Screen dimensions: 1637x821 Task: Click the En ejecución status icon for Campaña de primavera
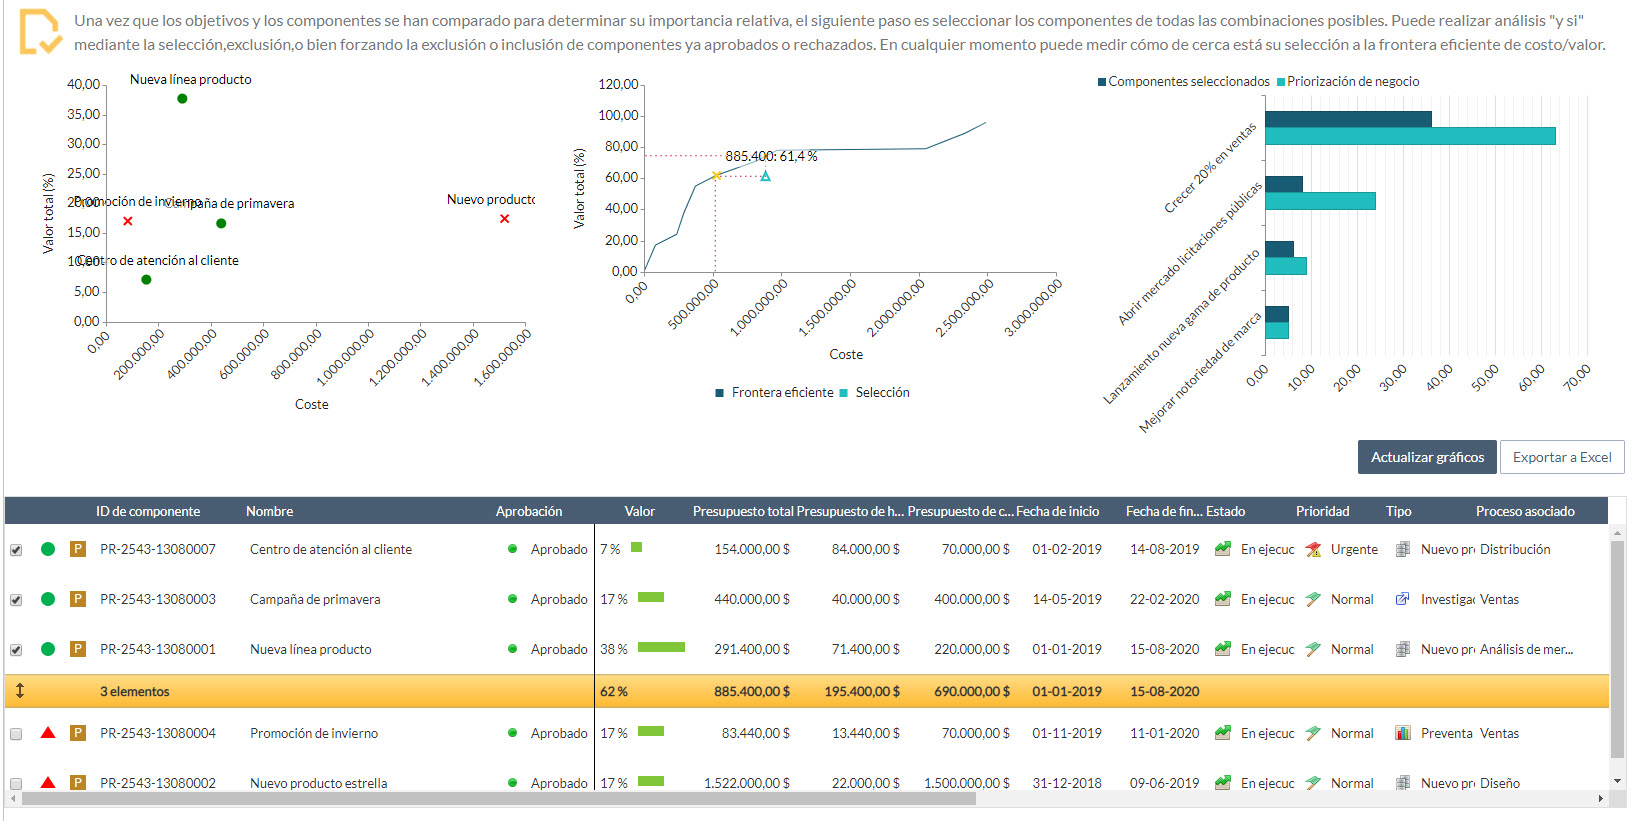(x=1222, y=599)
